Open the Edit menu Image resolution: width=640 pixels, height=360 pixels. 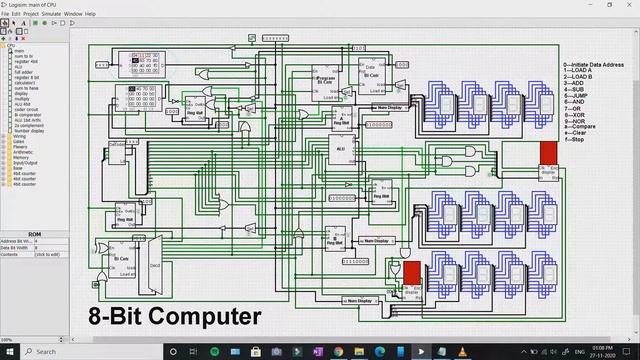(16, 13)
